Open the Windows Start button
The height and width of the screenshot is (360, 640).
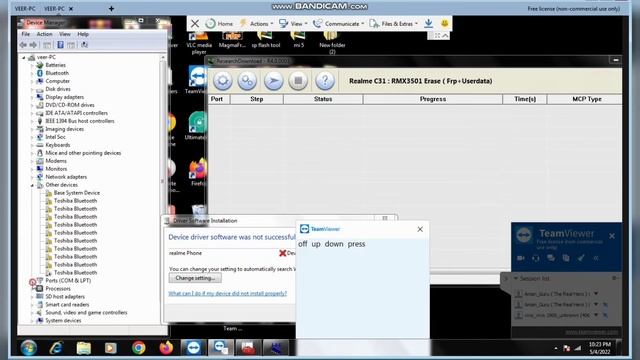(29, 348)
